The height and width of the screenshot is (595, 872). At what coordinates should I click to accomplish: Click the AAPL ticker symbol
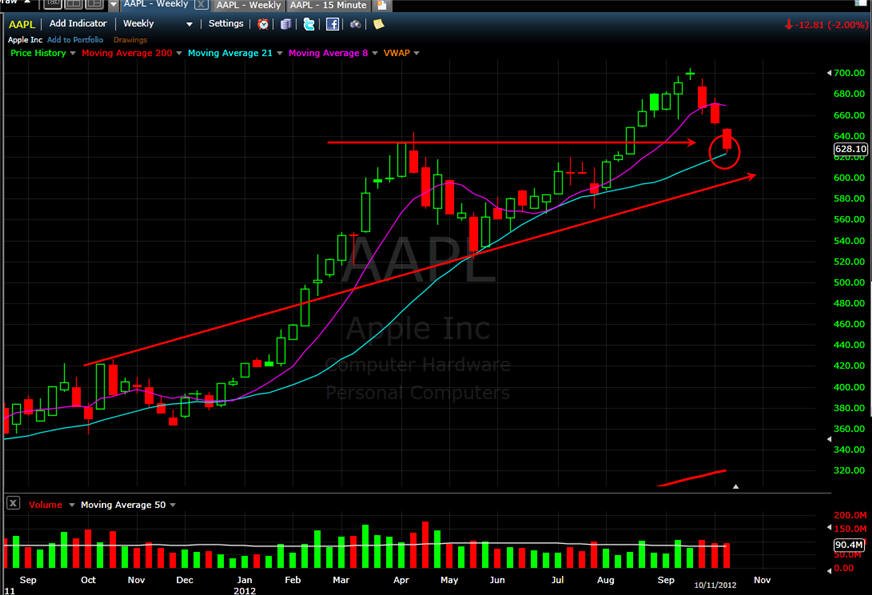coord(22,24)
